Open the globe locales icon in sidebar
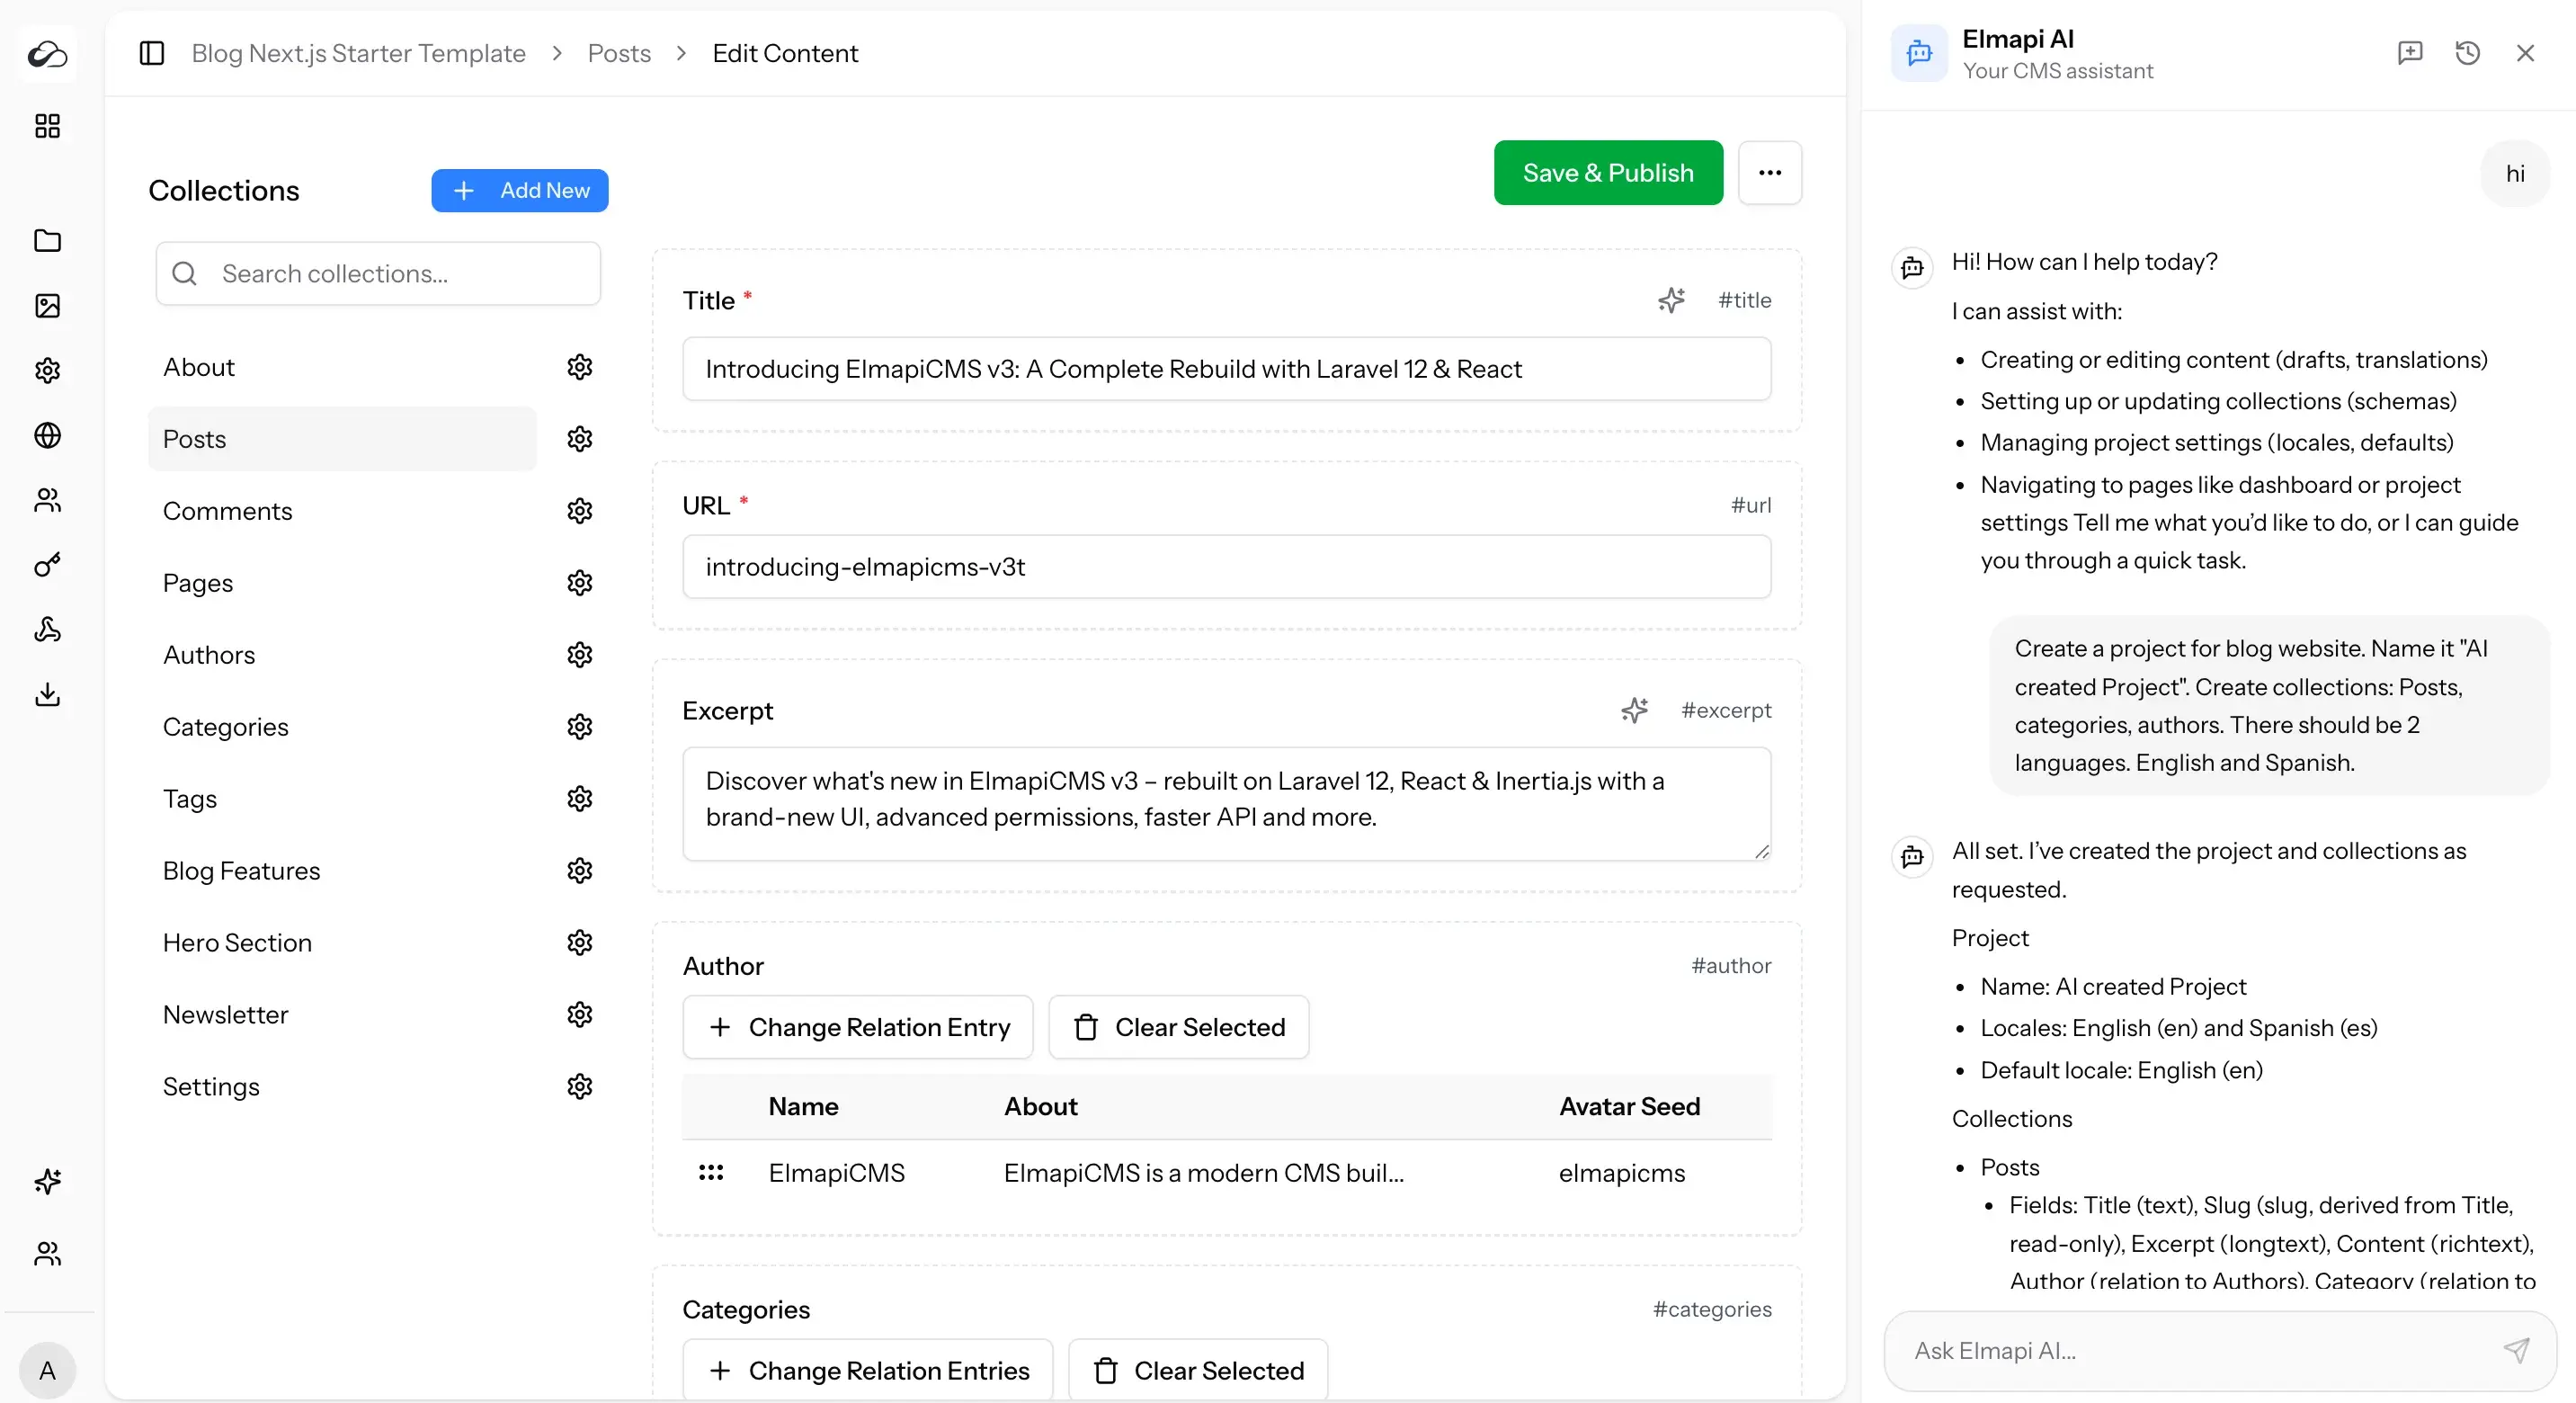 tap(47, 435)
